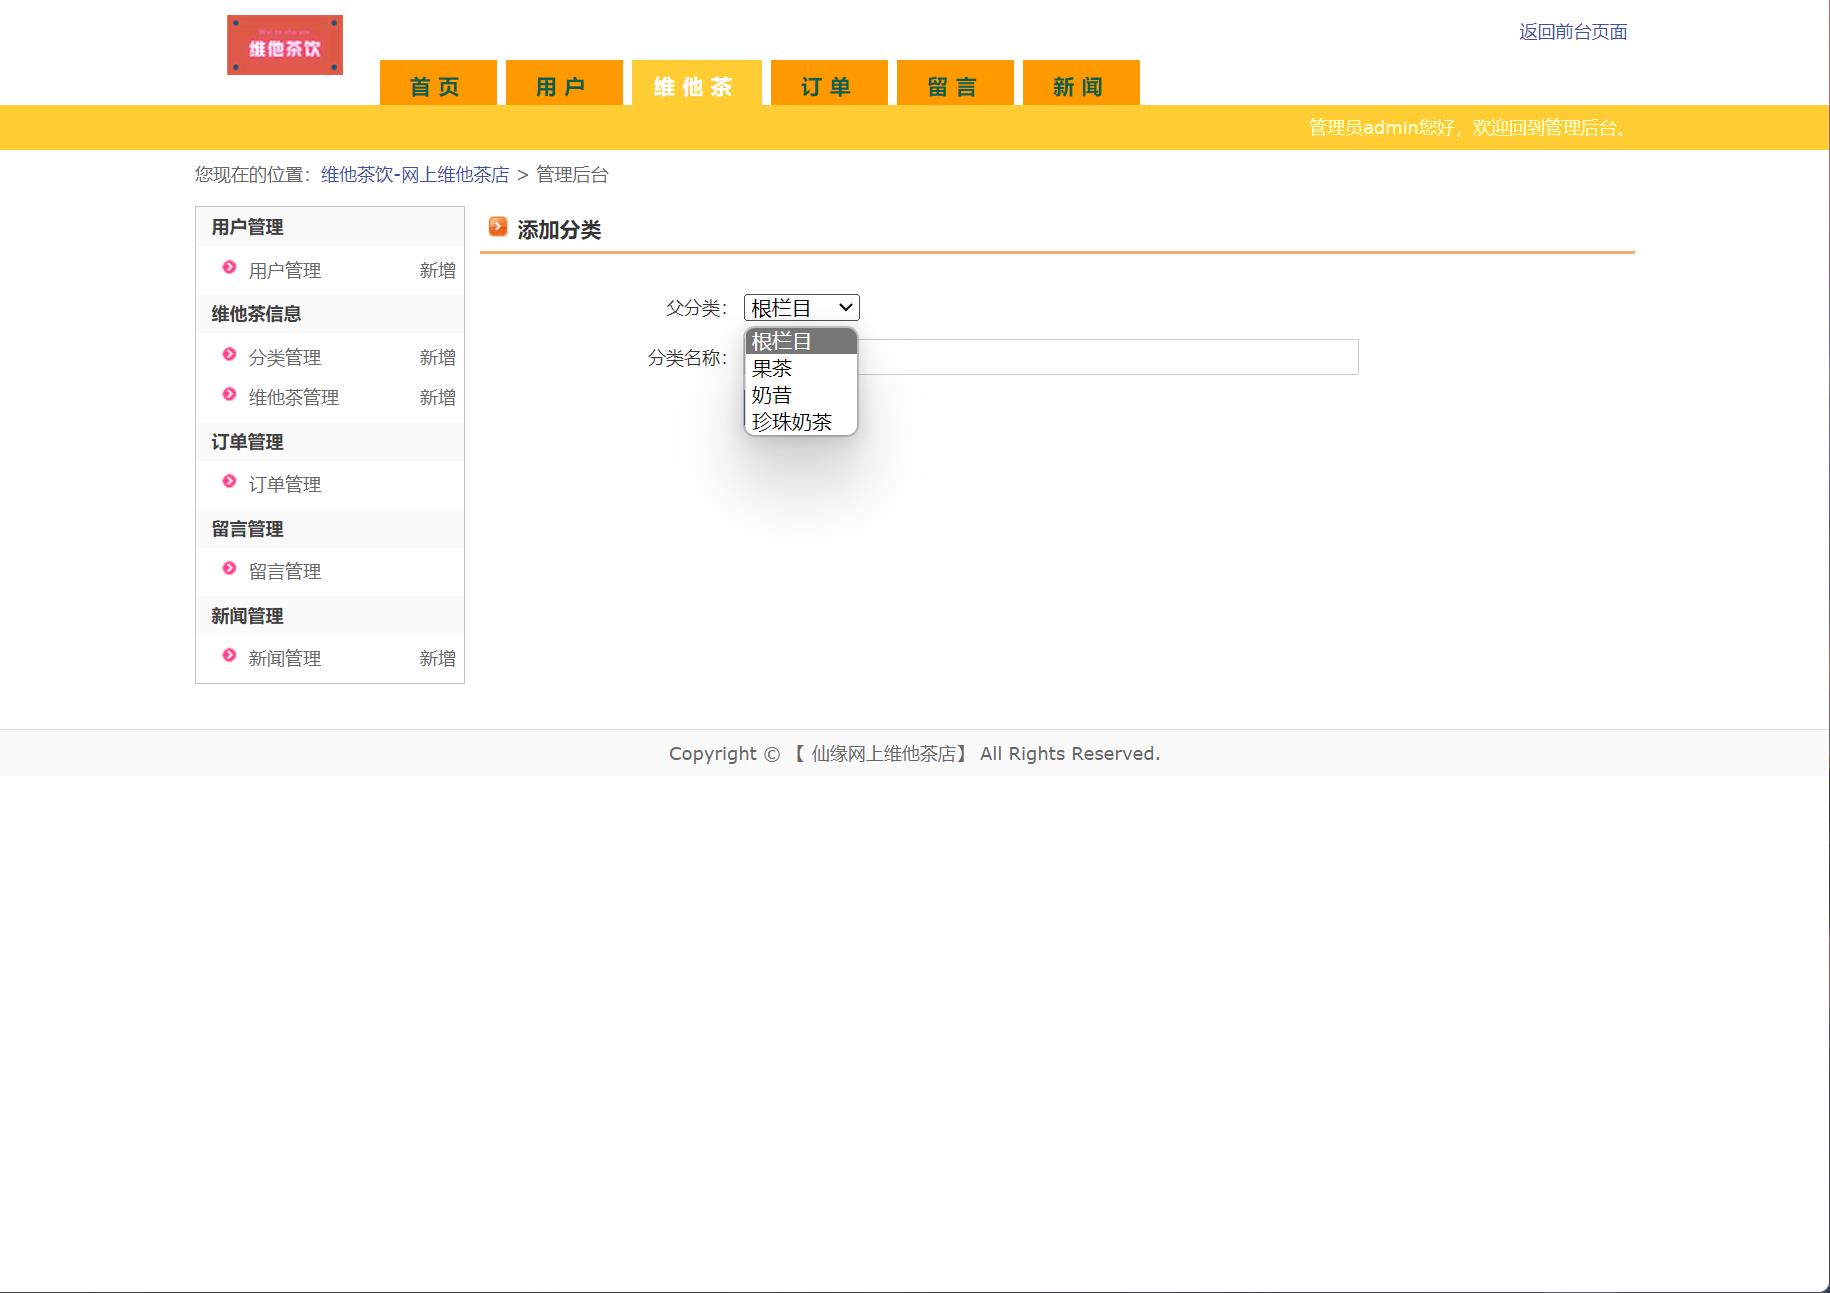Image resolution: width=1830 pixels, height=1293 pixels.
Task: Click the pink arrow icon beside 订单管理
Action: click(228, 483)
